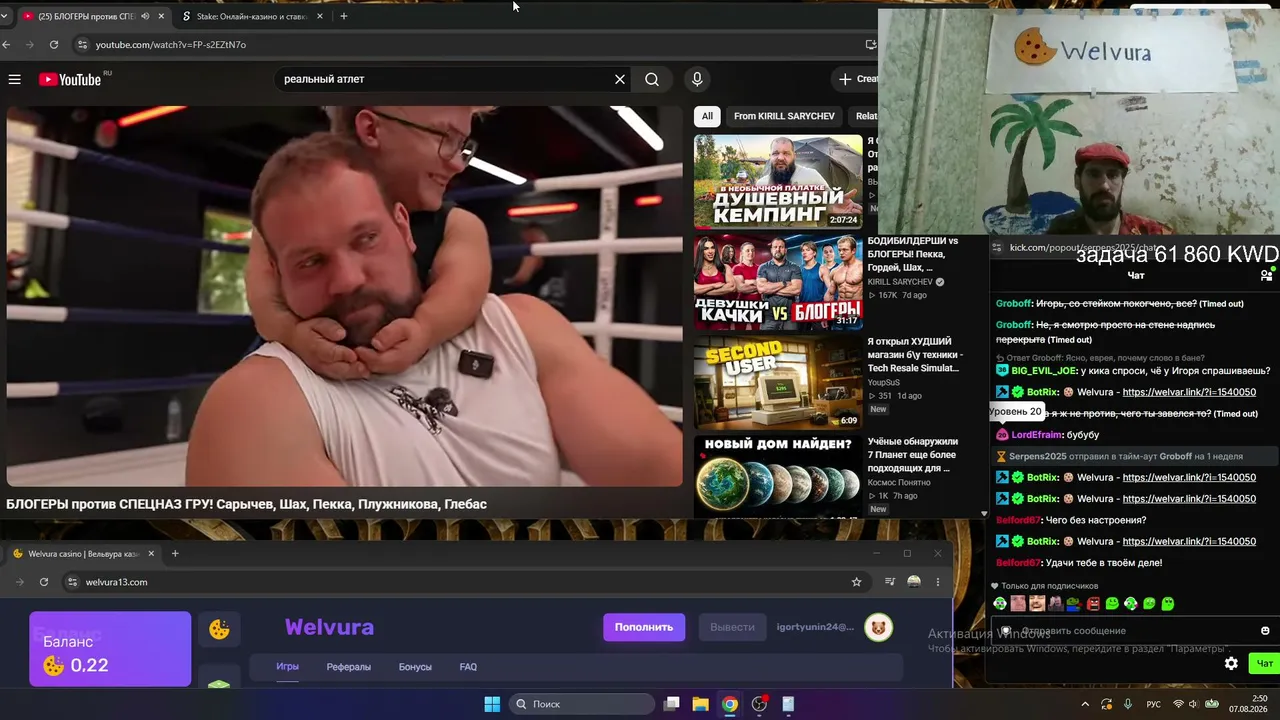This screenshot has height=720, width=1280.
Task: Click the Kick chat message input field
Action: click(x=1135, y=631)
